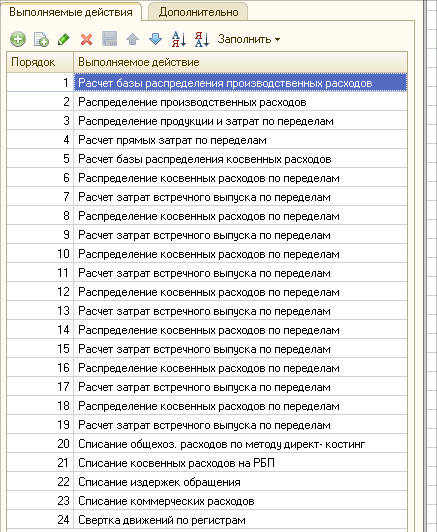Select the Выполняемые действия tab

pos(71,12)
